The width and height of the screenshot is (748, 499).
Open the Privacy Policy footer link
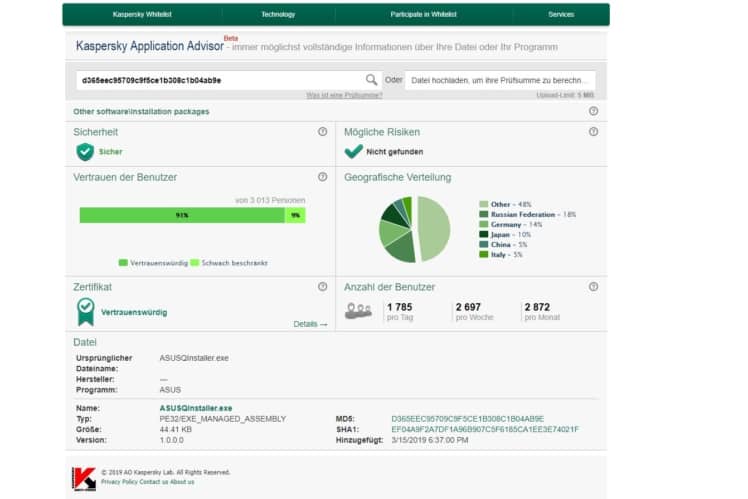(119, 482)
